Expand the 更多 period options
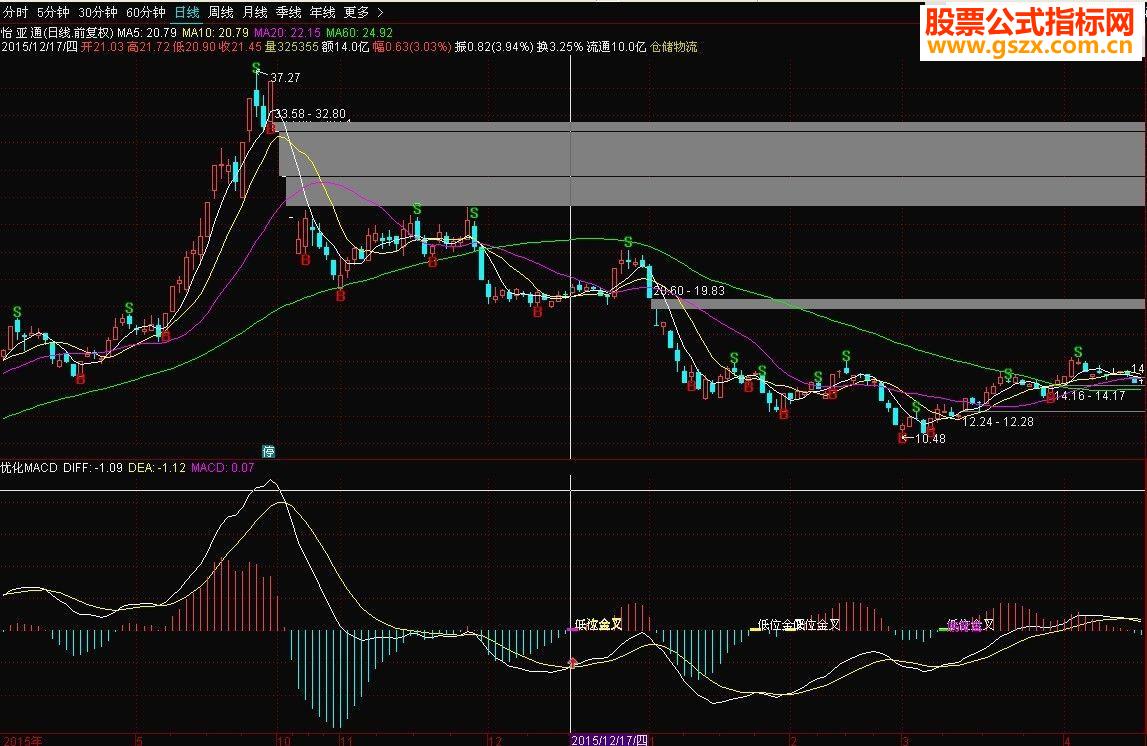1147x746 pixels. (x=363, y=12)
